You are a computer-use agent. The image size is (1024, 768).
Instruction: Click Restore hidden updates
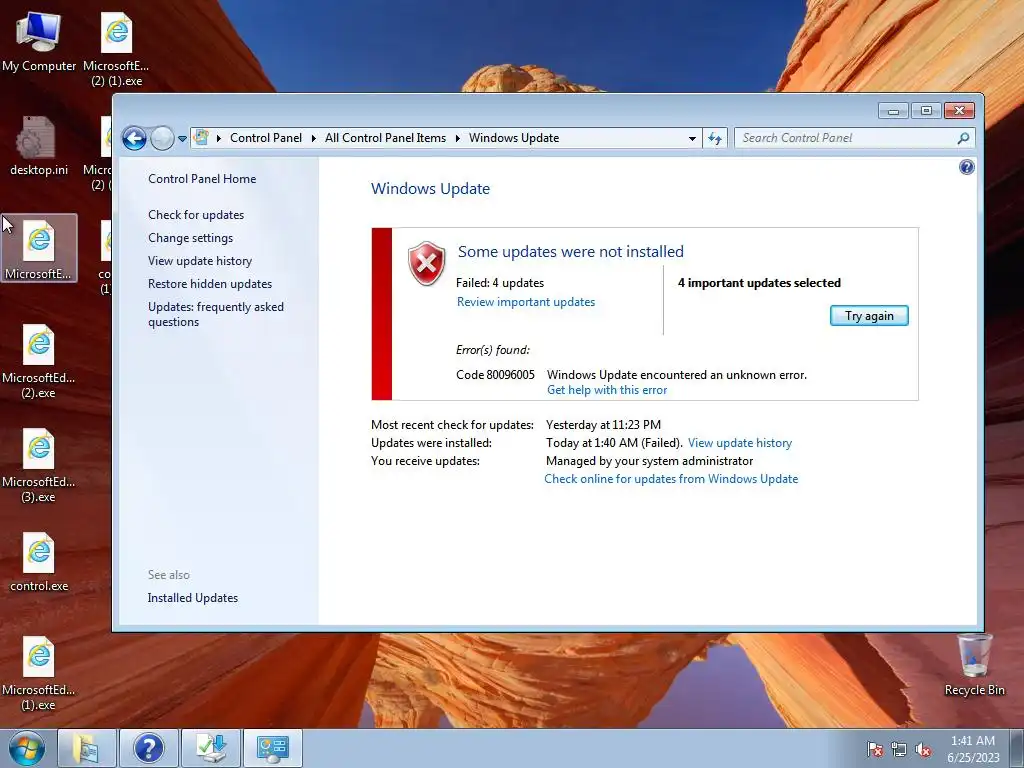(x=210, y=283)
